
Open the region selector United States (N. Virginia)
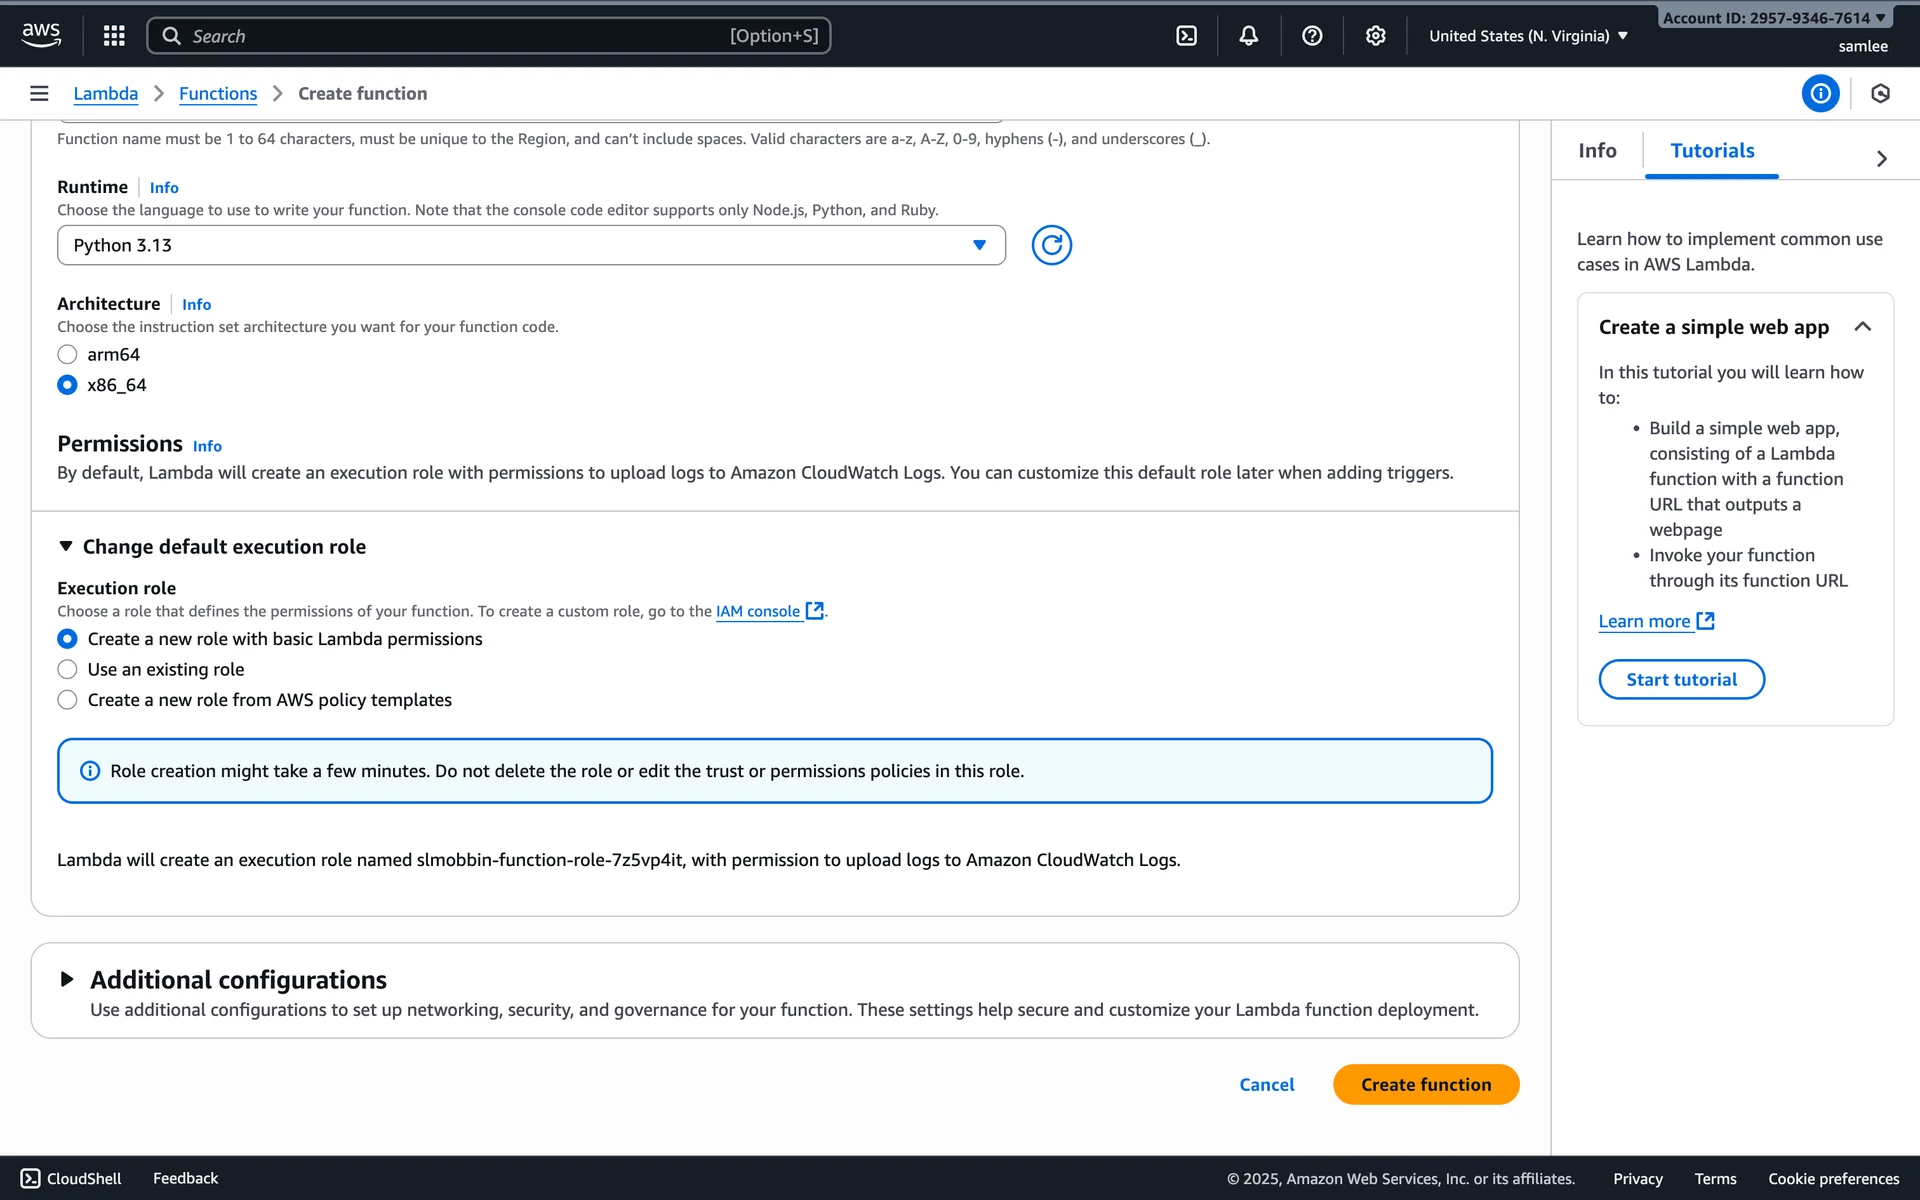pyautogui.click(x=1528, y=36)
